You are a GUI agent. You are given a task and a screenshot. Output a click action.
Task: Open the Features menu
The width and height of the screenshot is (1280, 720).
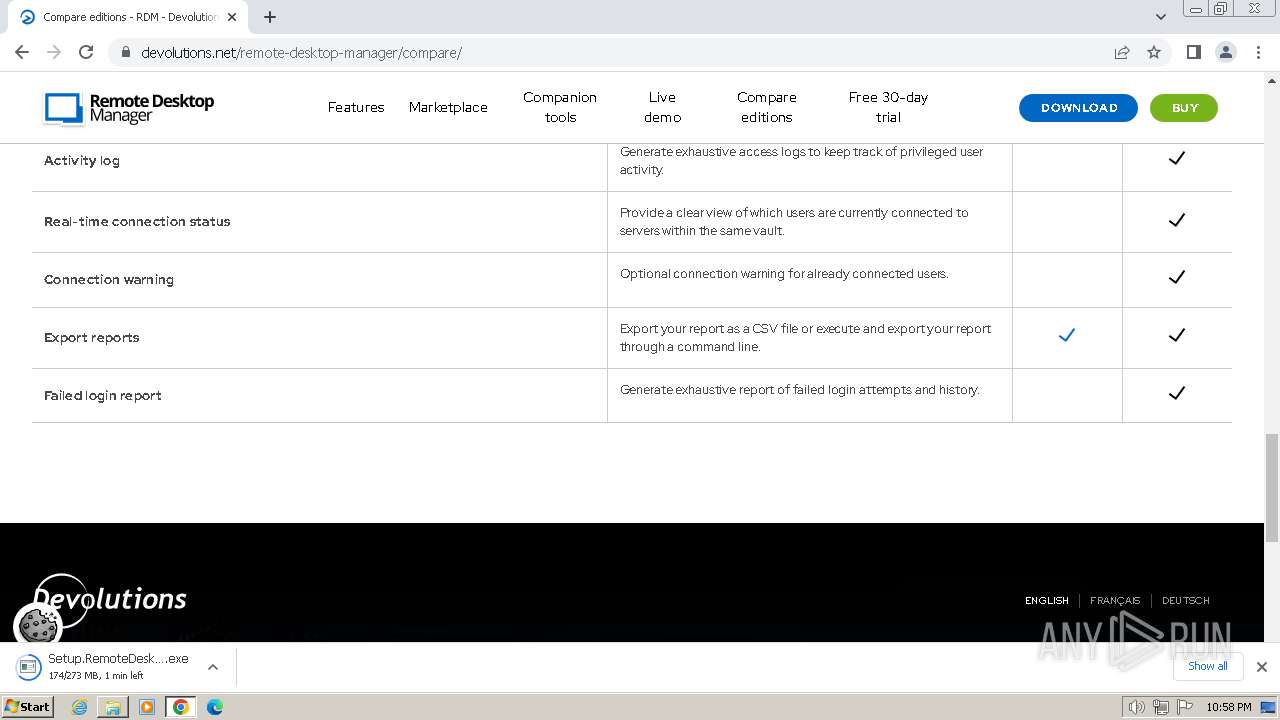point(356,107)
